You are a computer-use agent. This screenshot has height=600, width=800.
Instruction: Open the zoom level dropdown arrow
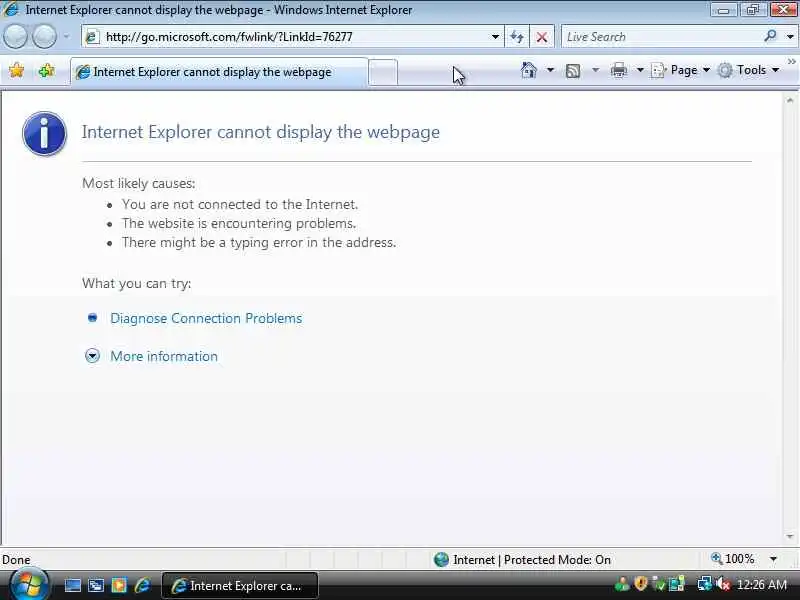773,559
